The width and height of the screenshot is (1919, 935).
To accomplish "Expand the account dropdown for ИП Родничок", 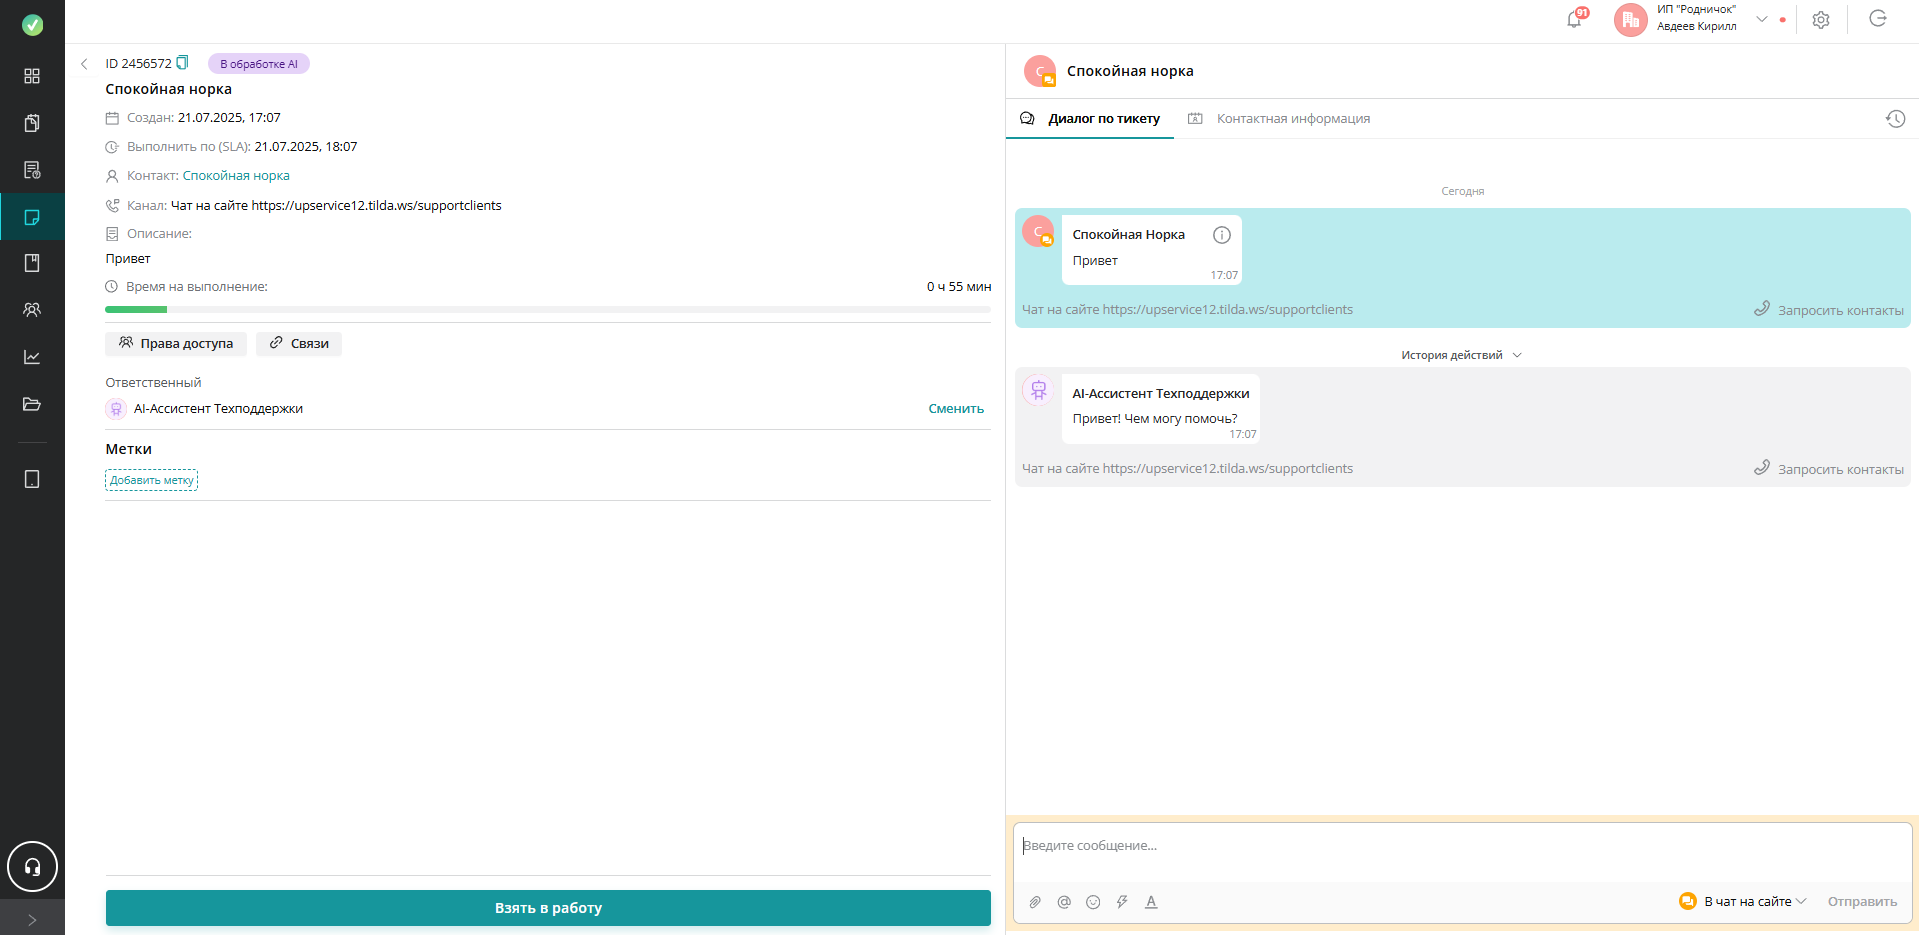I will pos(1762,19).
